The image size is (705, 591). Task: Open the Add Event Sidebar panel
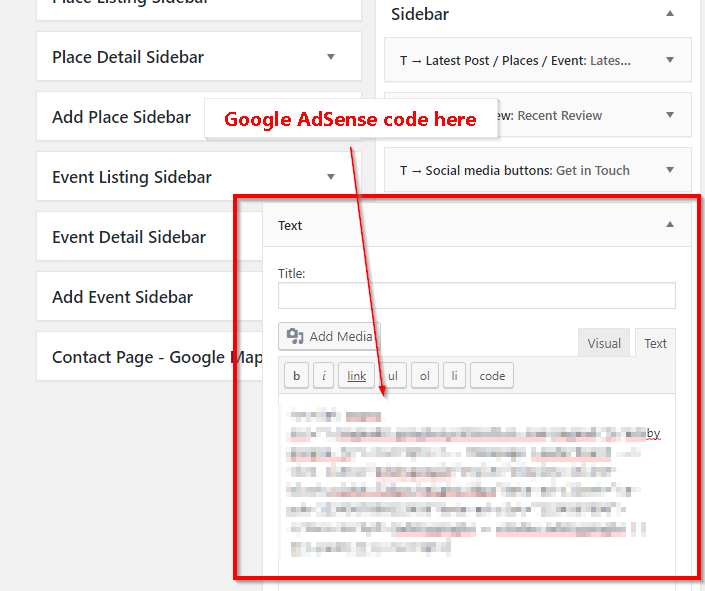click(x=149, y=297)
